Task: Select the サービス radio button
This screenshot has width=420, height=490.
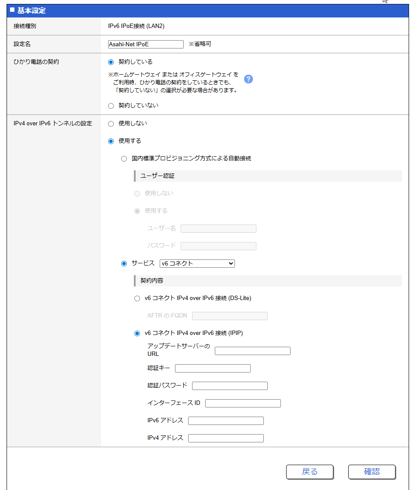Action: (x=124, y=263)
